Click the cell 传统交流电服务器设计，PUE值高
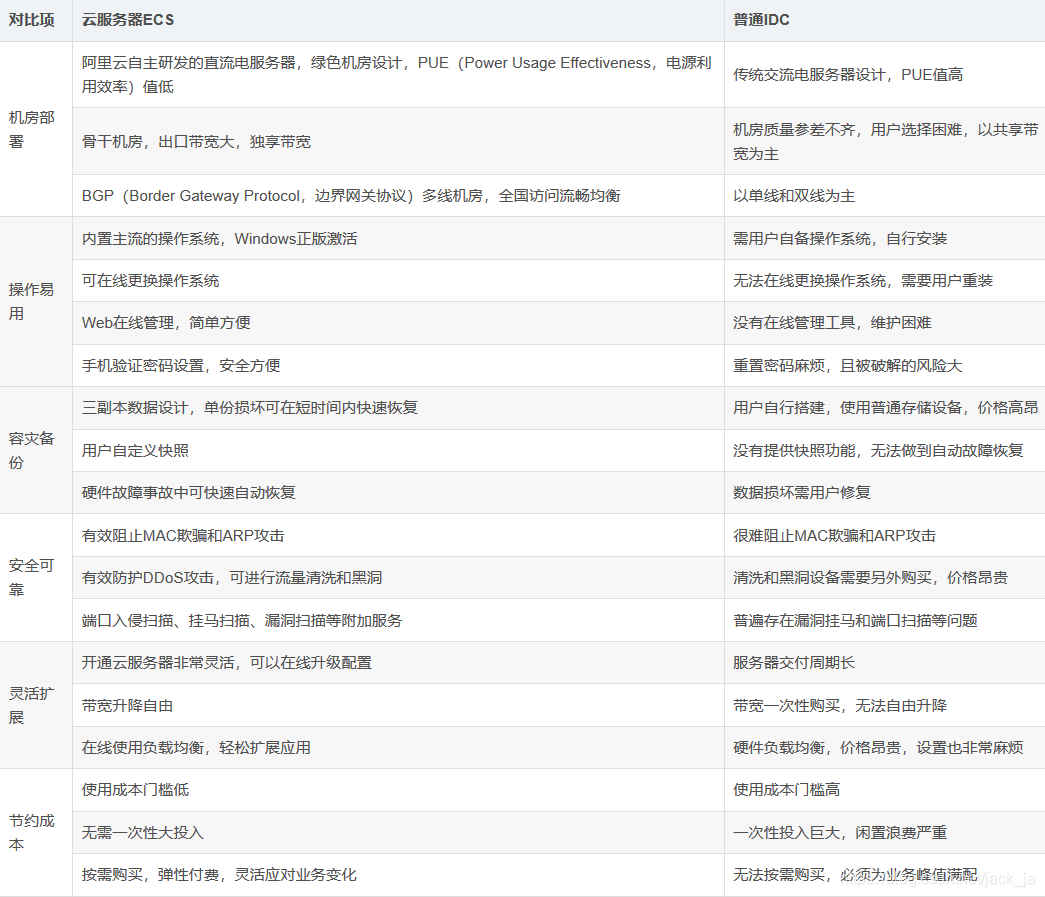Image resolution: width=1045 pixels, height=897 pixels. [x=885, y=75]
